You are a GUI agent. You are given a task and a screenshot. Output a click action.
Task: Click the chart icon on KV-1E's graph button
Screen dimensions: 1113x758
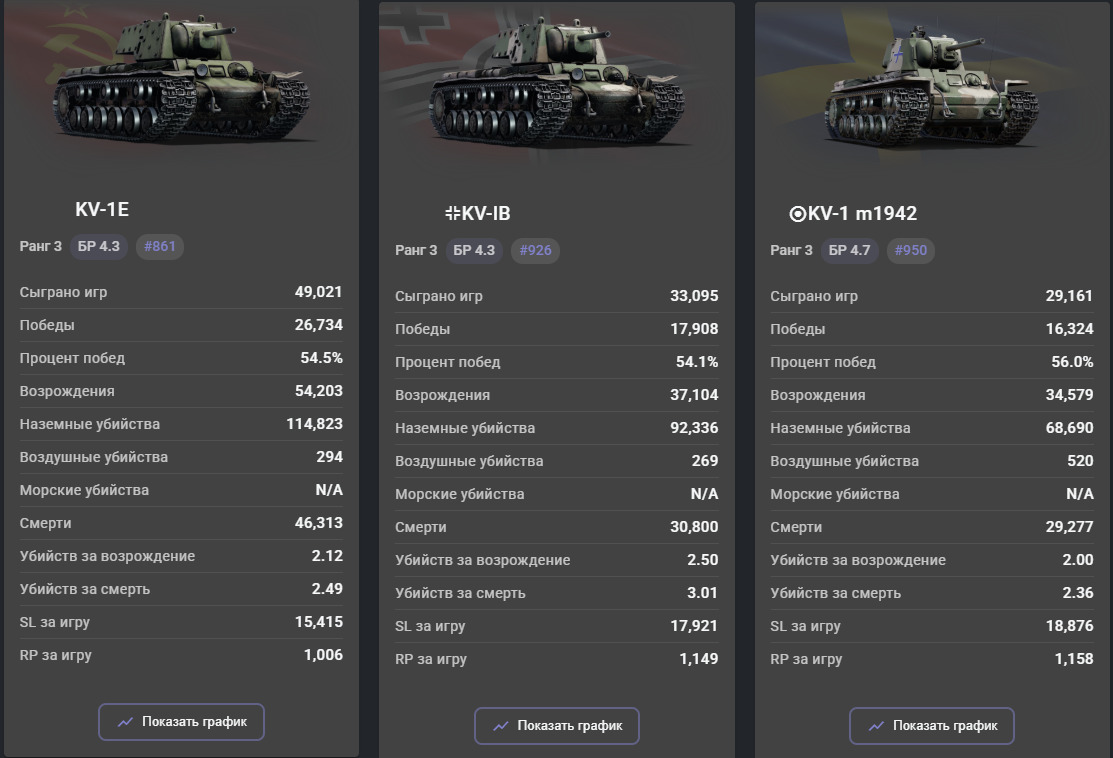(x=125, y=722)
